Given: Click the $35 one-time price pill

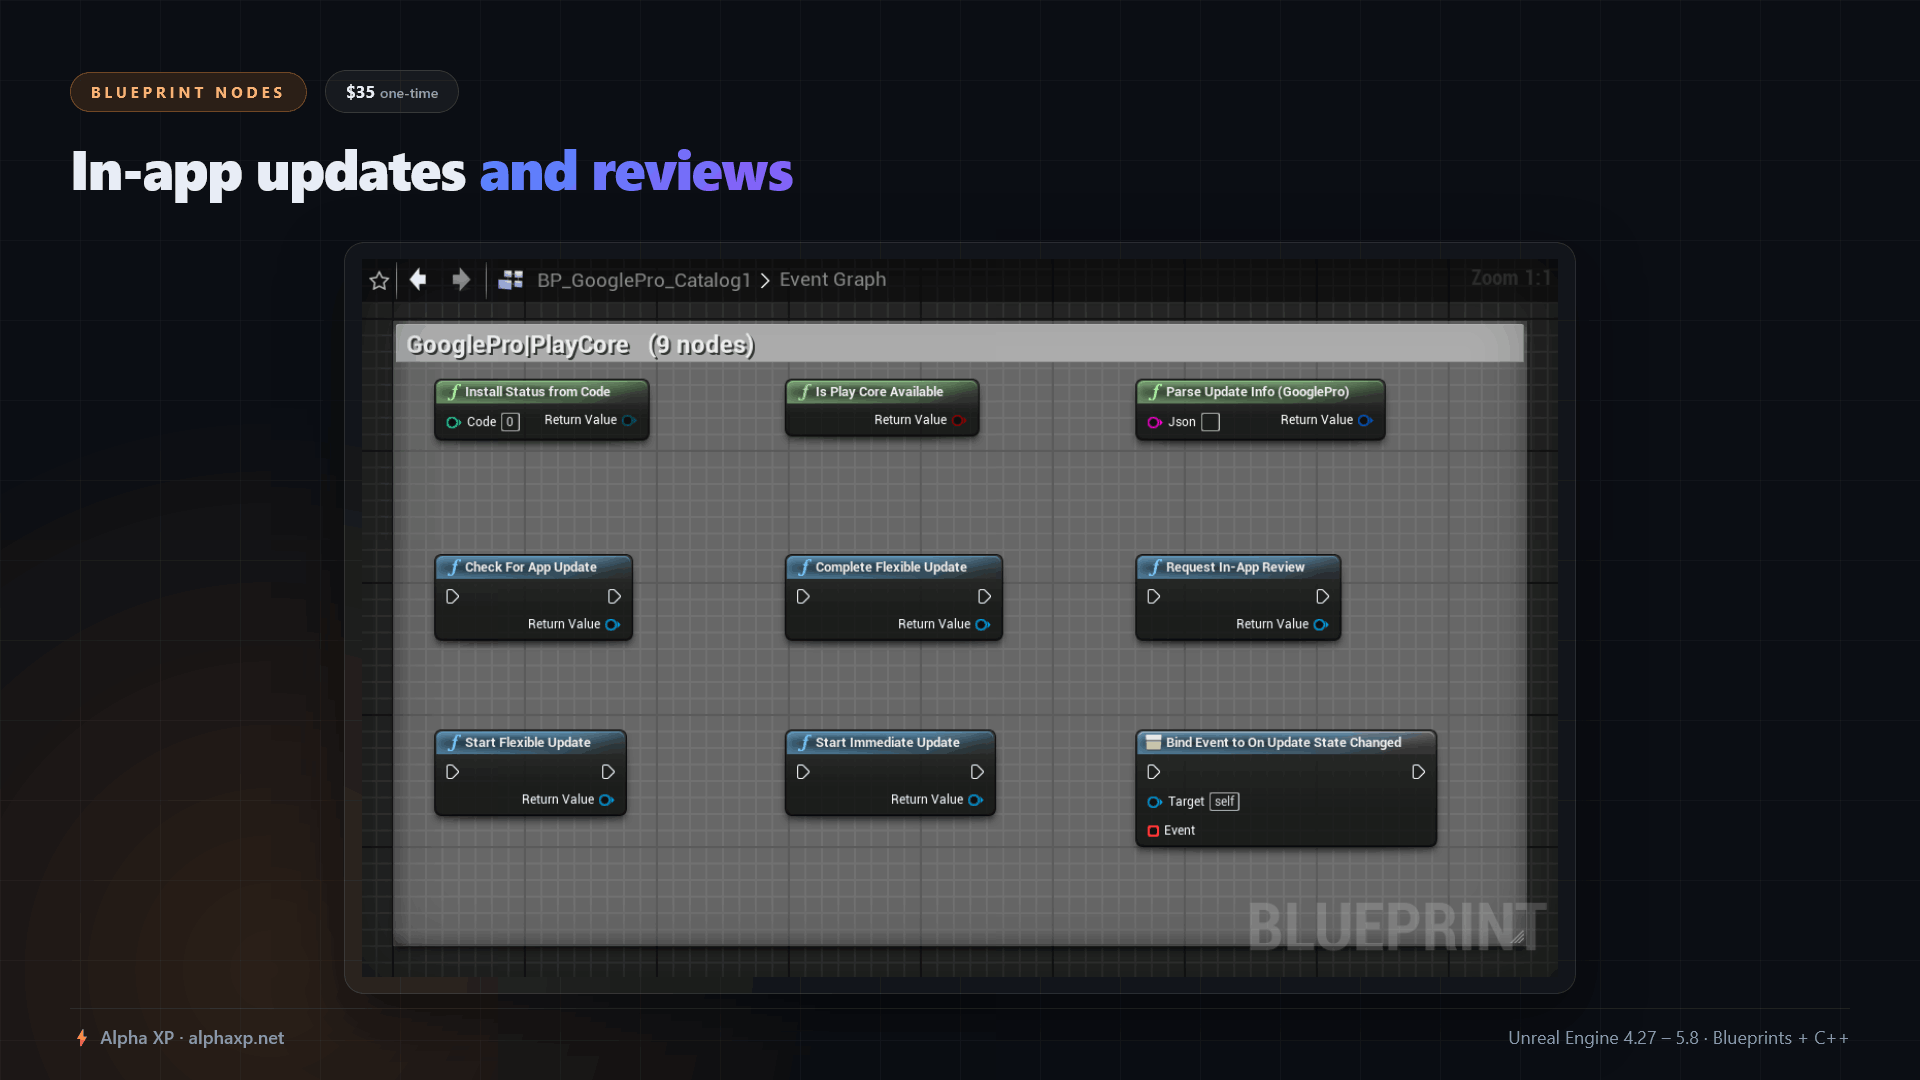Looking at the screenshot, I should click(x=392, y=92).
